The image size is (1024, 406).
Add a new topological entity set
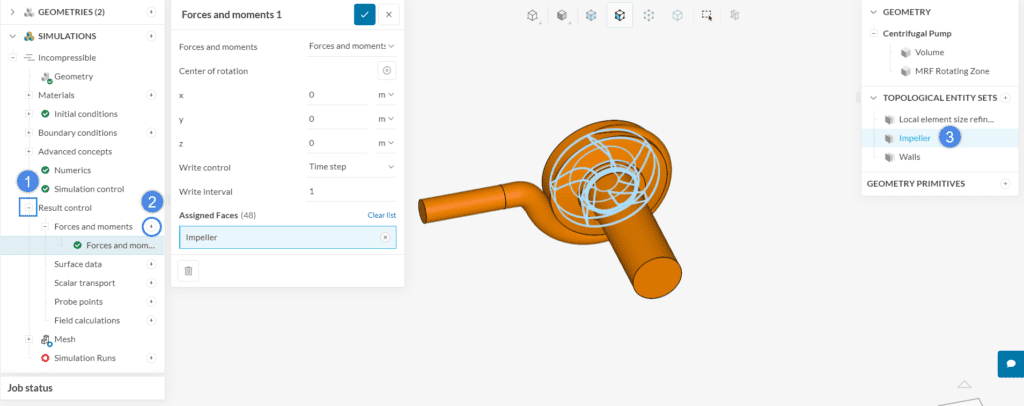click(x=1005, y=98)
